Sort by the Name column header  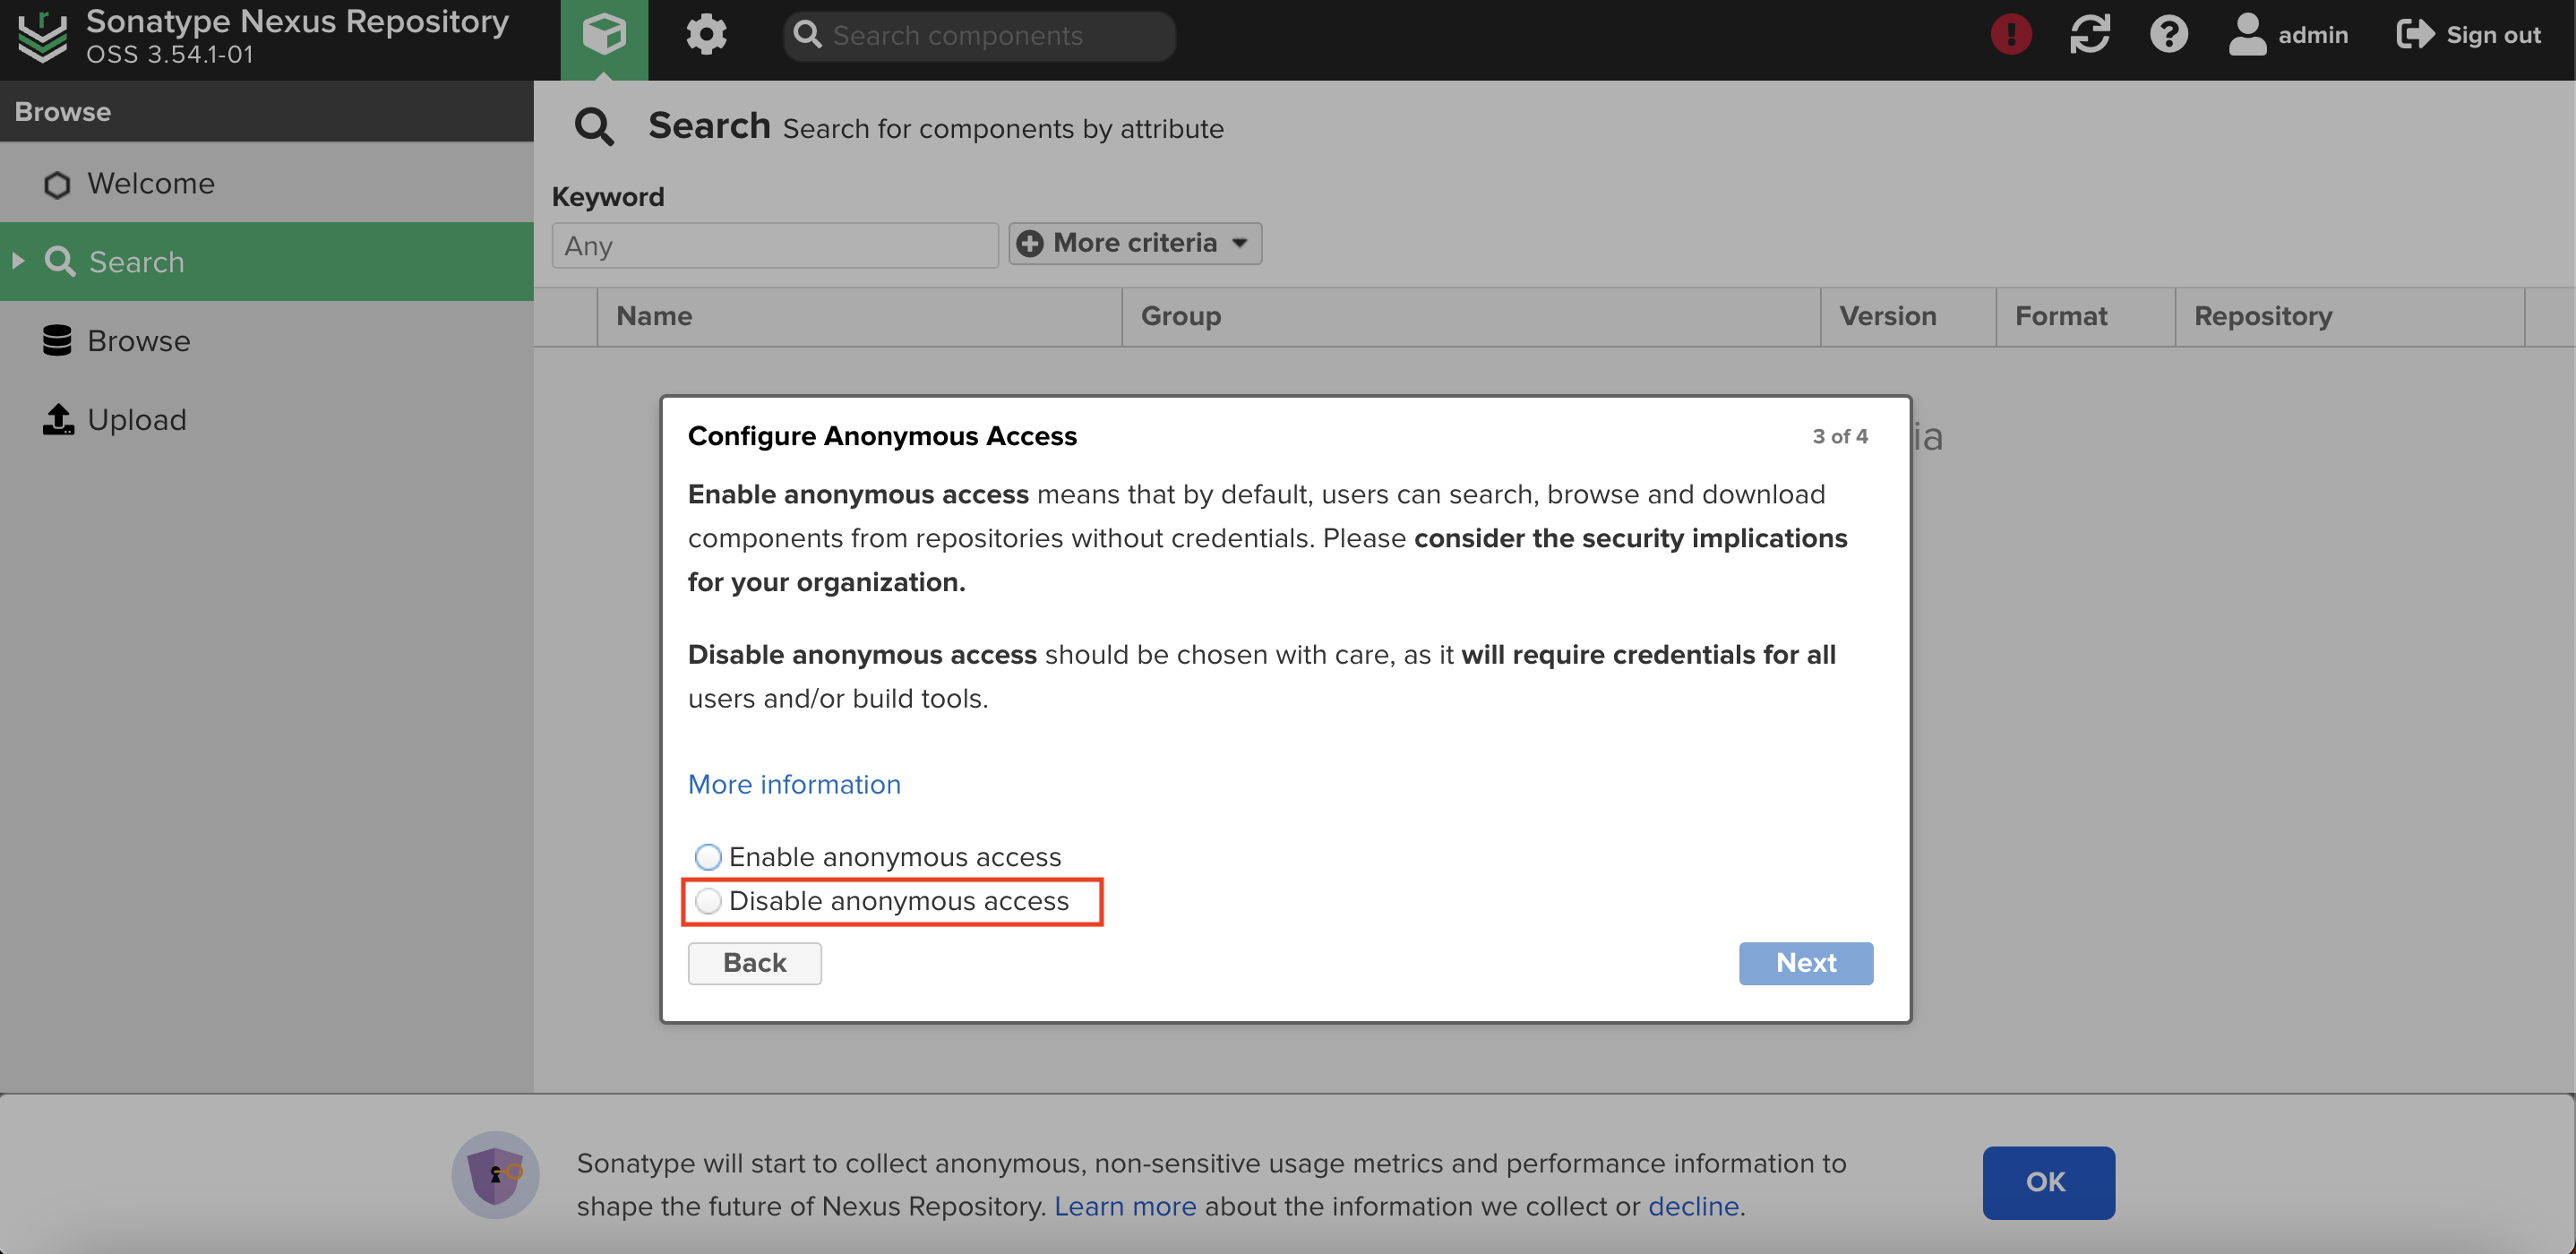click(859, 316)
